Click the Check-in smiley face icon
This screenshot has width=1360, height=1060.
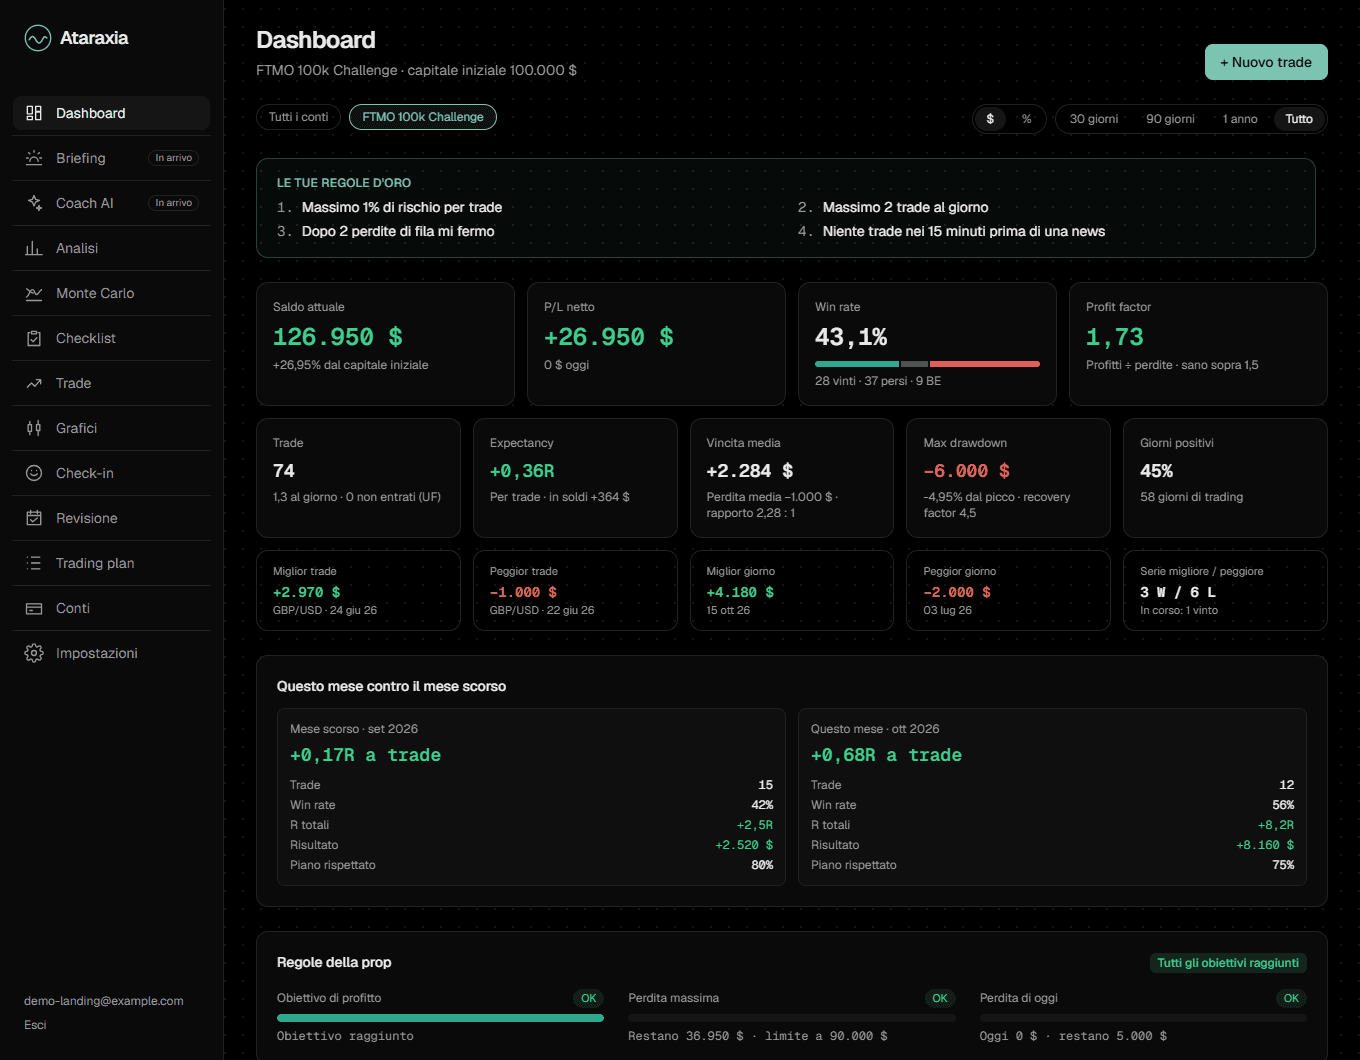(34, 473)
